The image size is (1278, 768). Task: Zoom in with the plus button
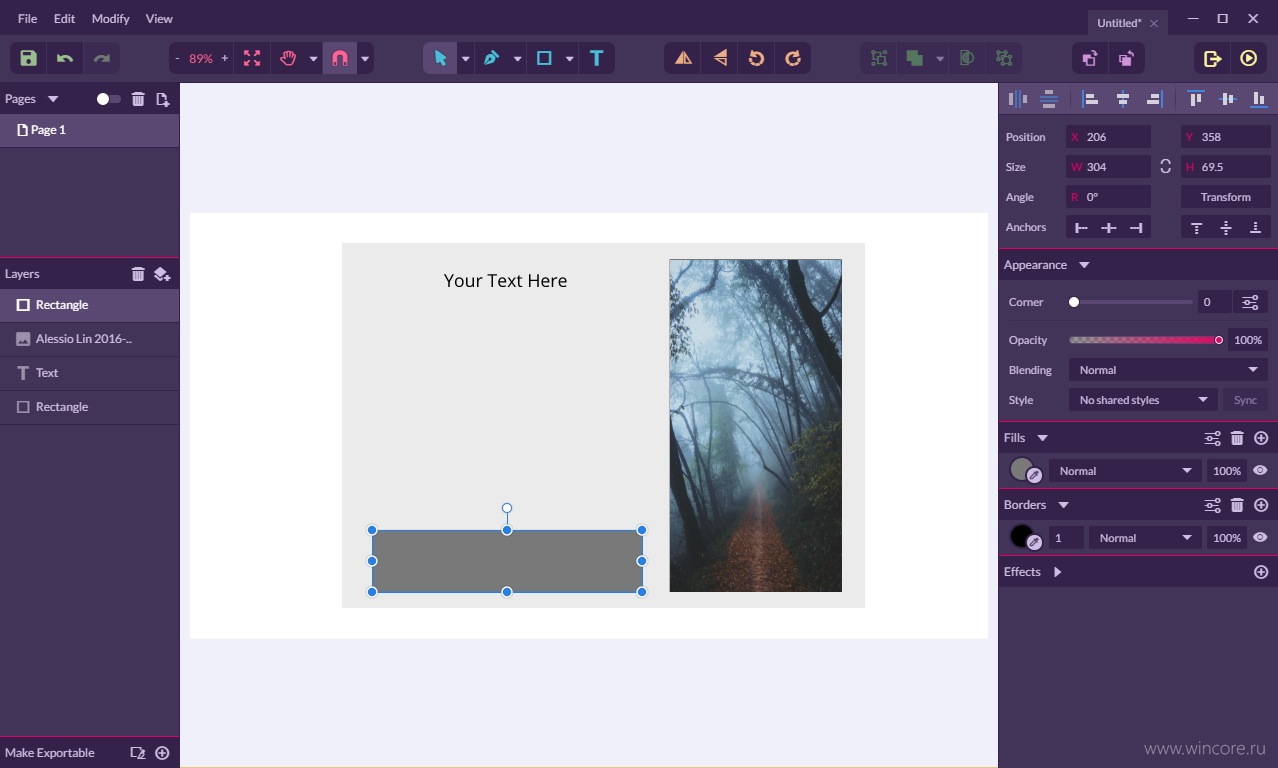(x=224, y=59)
